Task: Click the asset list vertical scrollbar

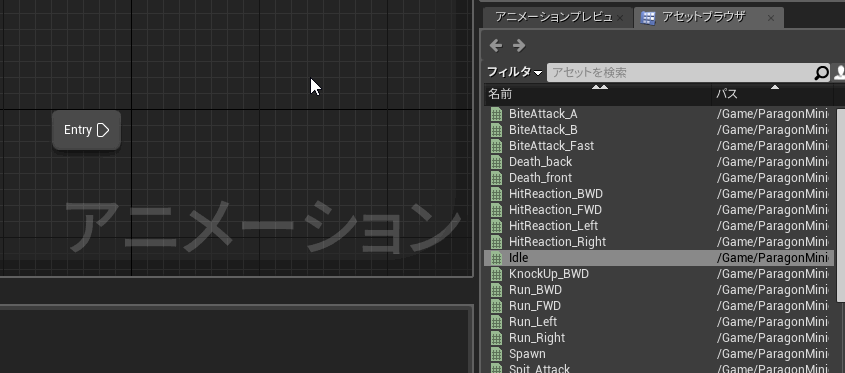Action: [840, 205]
